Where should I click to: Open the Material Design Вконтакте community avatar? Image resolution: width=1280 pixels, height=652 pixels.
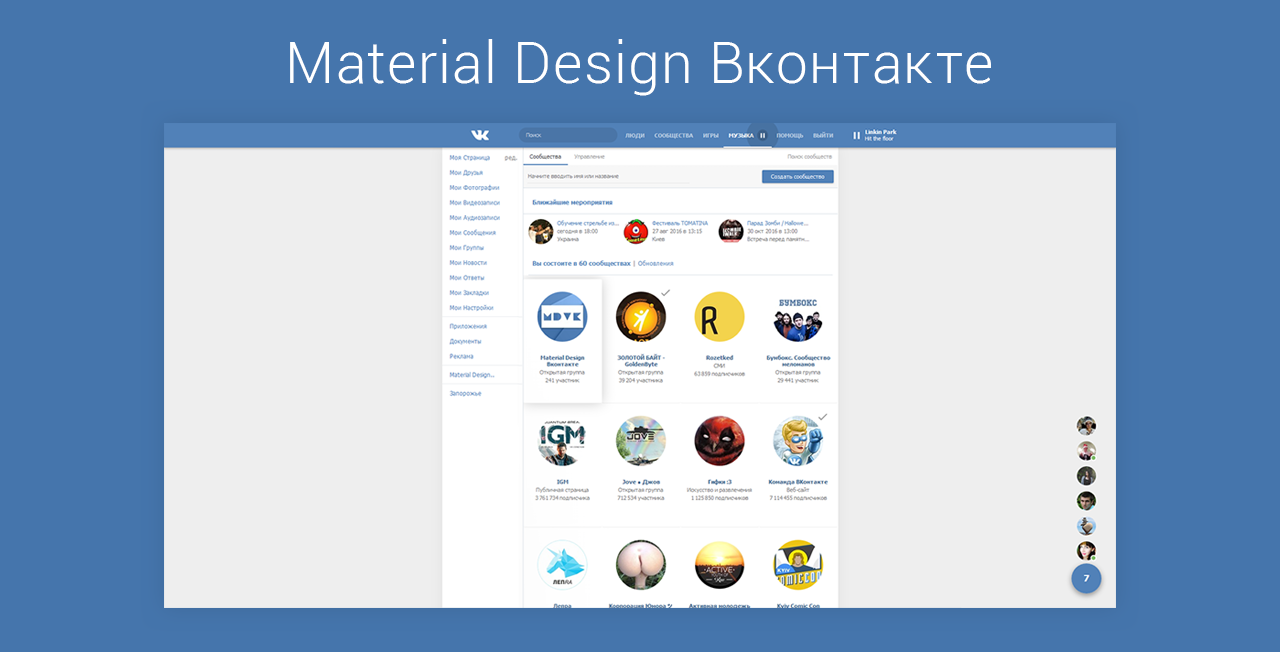pos(562,315)
